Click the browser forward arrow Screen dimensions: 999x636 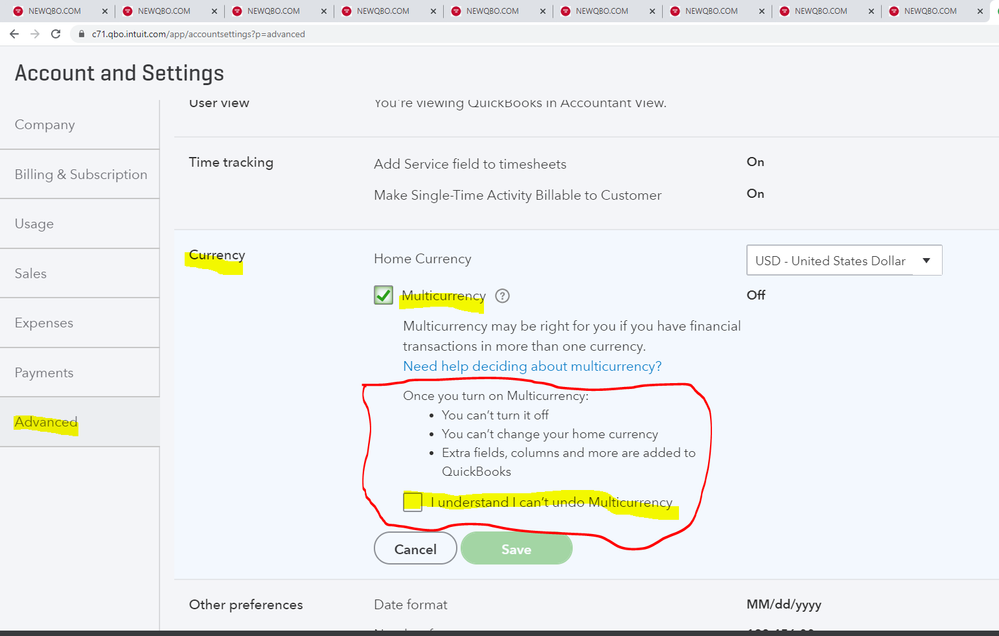click(35, 34)
